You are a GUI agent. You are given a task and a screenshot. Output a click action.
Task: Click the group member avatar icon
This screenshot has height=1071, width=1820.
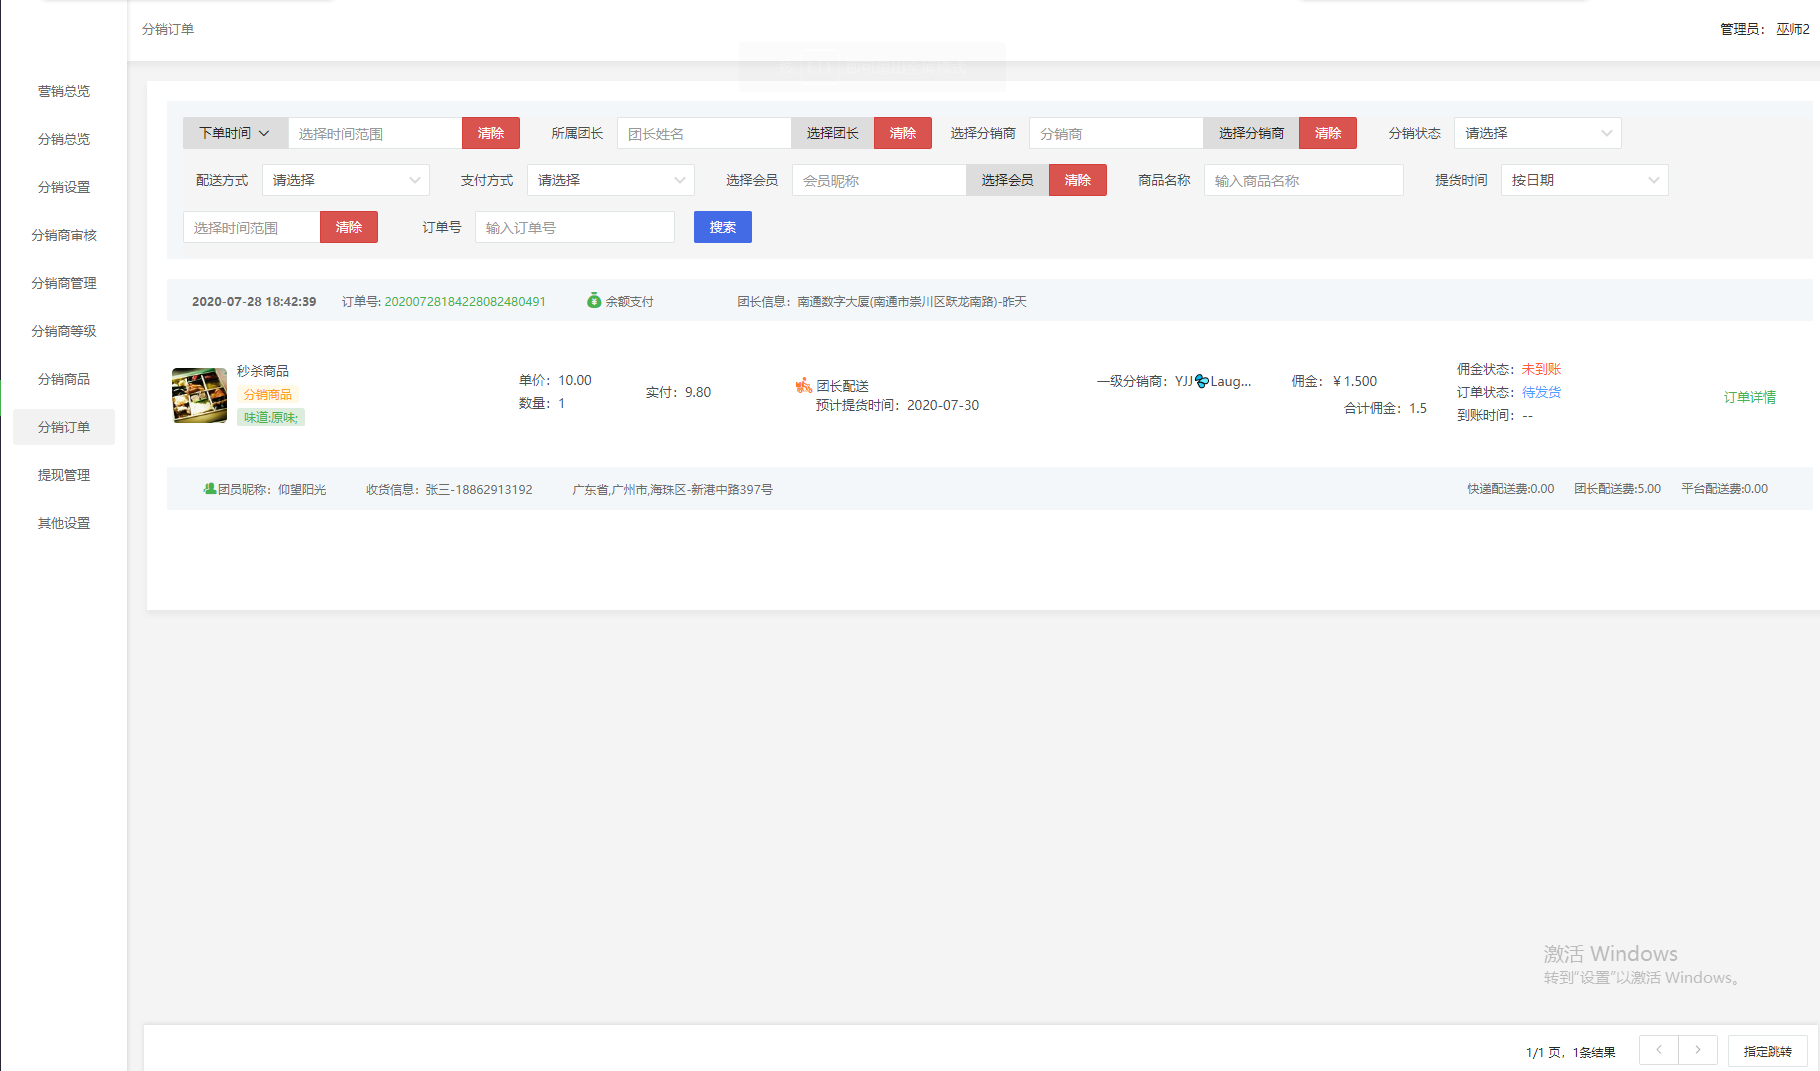210,489
